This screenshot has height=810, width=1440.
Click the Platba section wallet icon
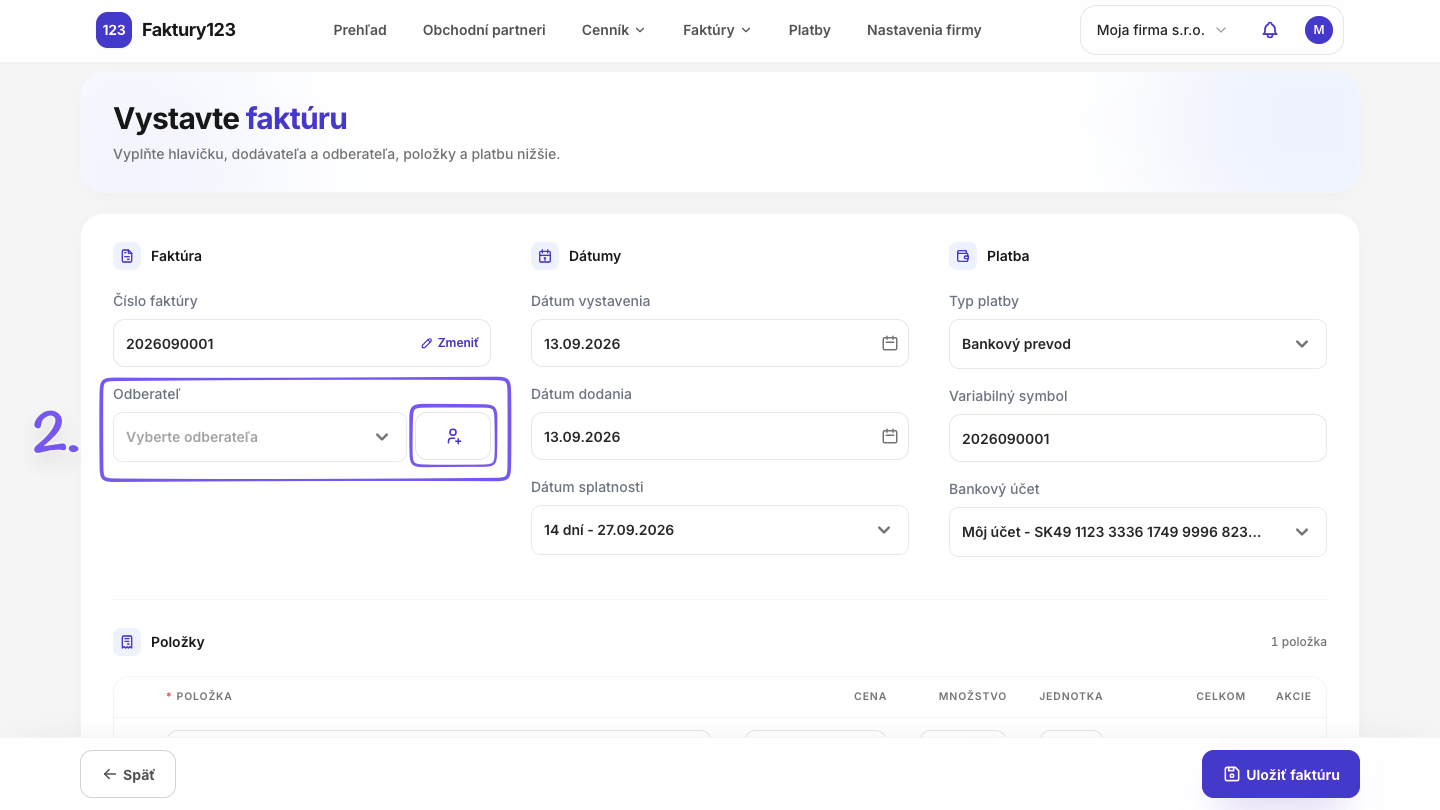963,256
